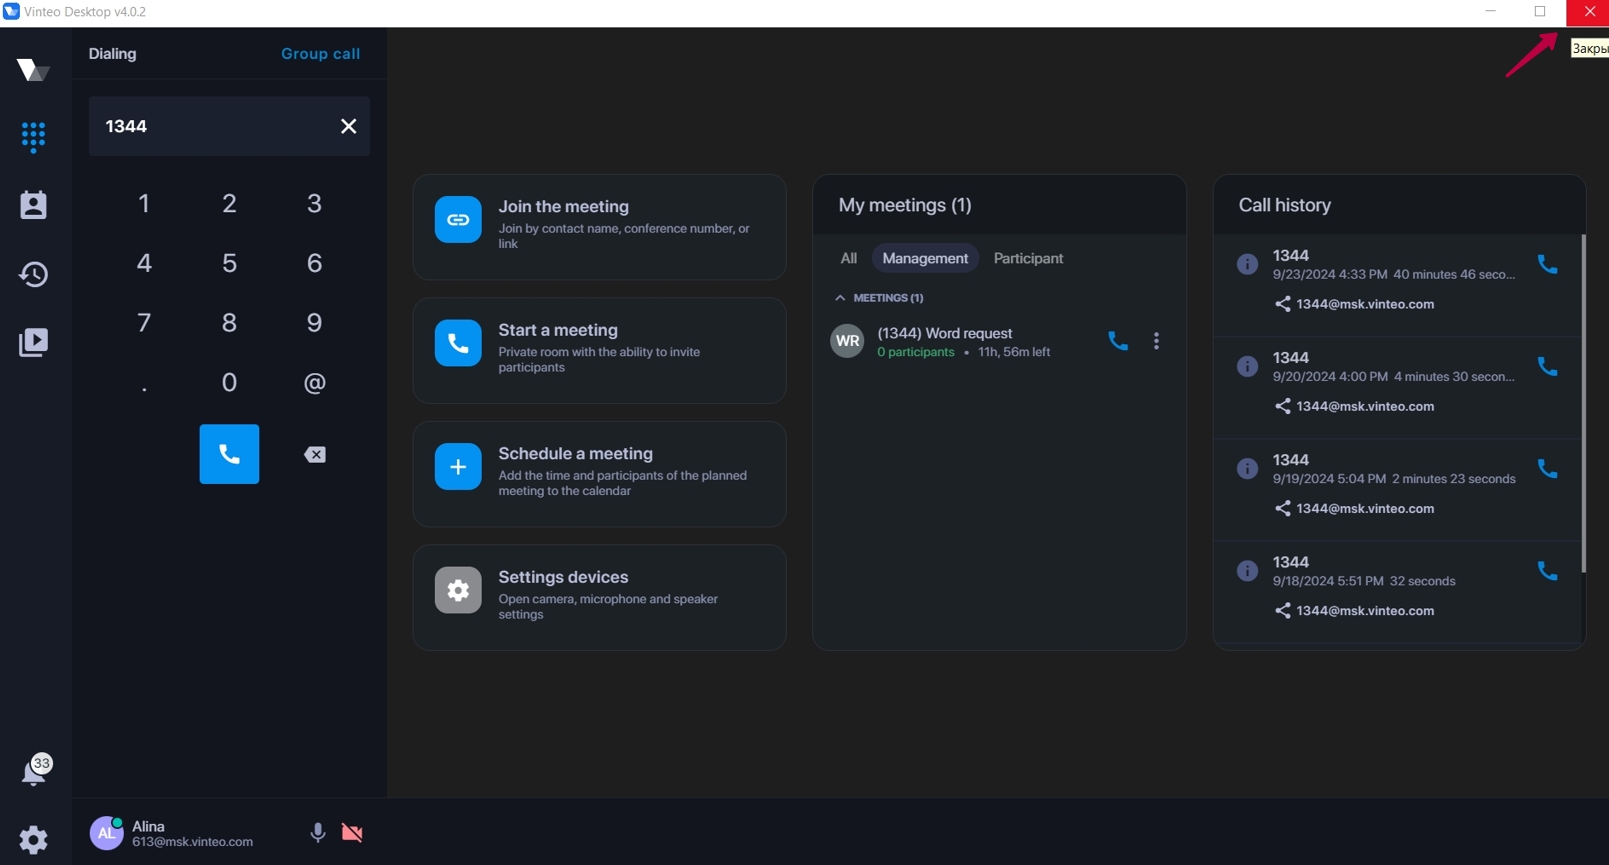This screenshot has height=865, width=1609.
Task: Toggle the microphone mute icon
Action: click(x=317, y=832)
